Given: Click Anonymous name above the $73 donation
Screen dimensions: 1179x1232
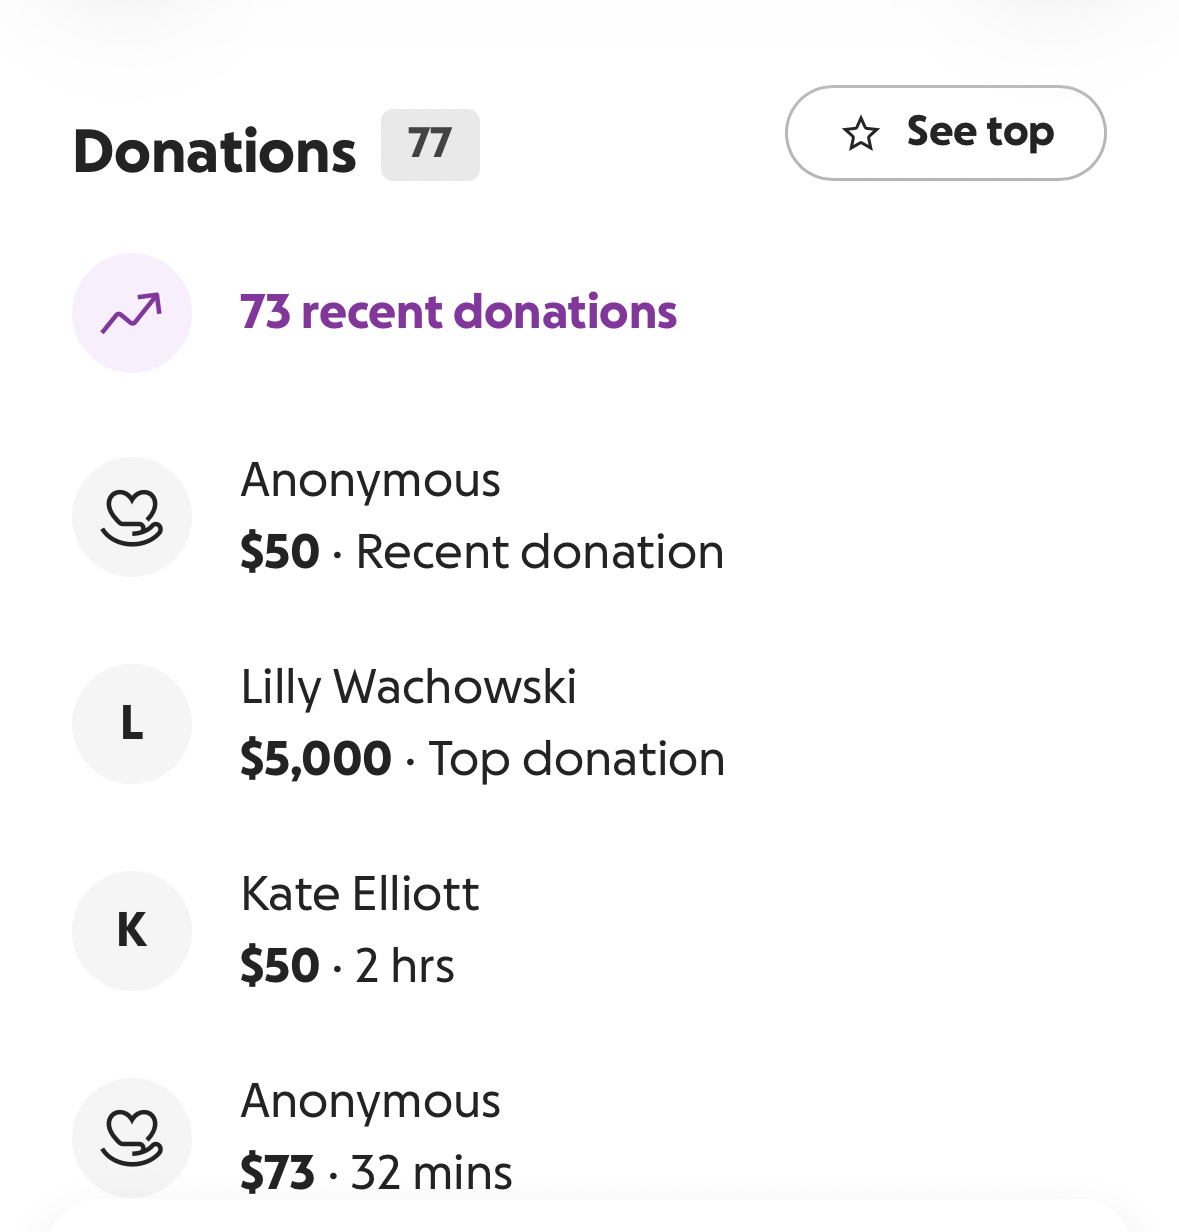Looking at the screenshot, I should tap(370, 1102).
